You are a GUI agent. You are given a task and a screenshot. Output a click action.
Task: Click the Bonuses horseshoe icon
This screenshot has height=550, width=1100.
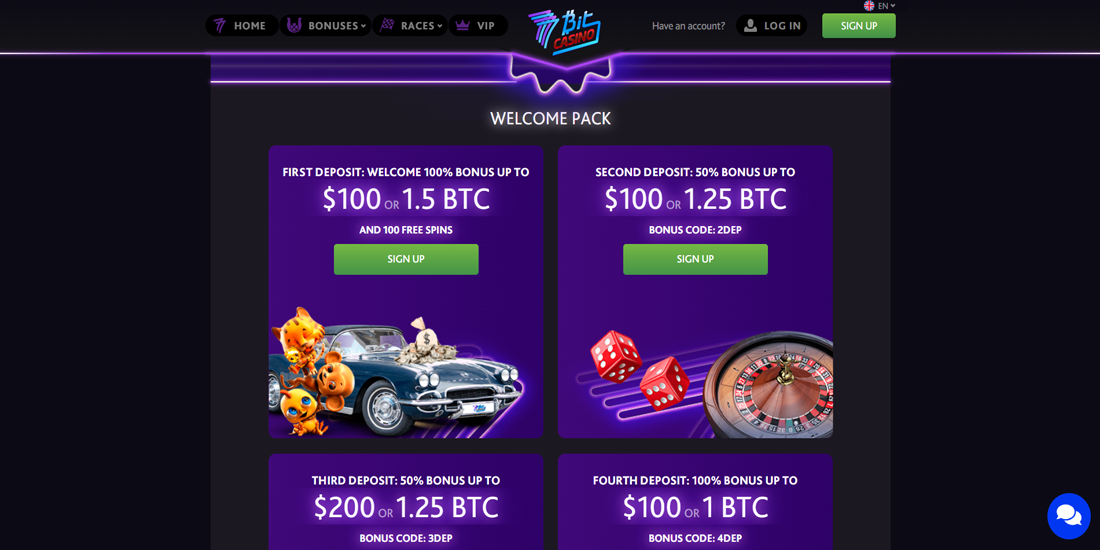point(294,26)
